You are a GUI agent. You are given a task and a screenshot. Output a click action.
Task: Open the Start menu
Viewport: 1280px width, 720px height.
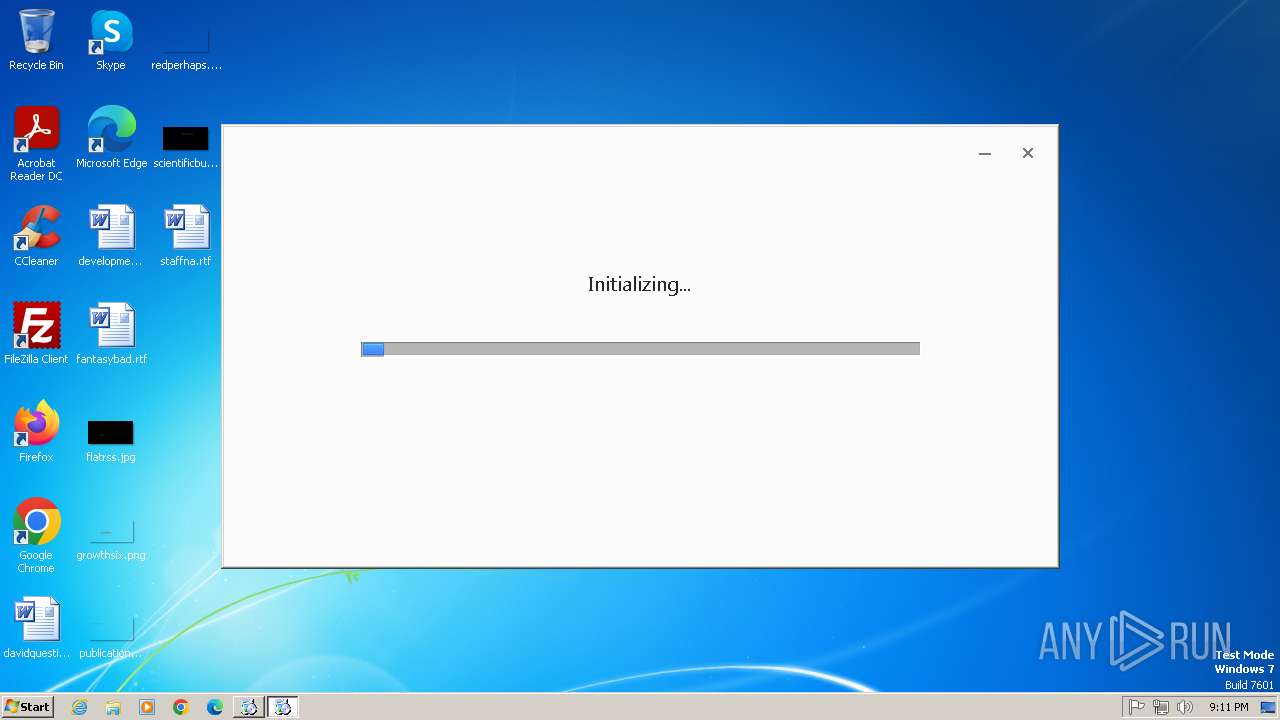point(27,707)
